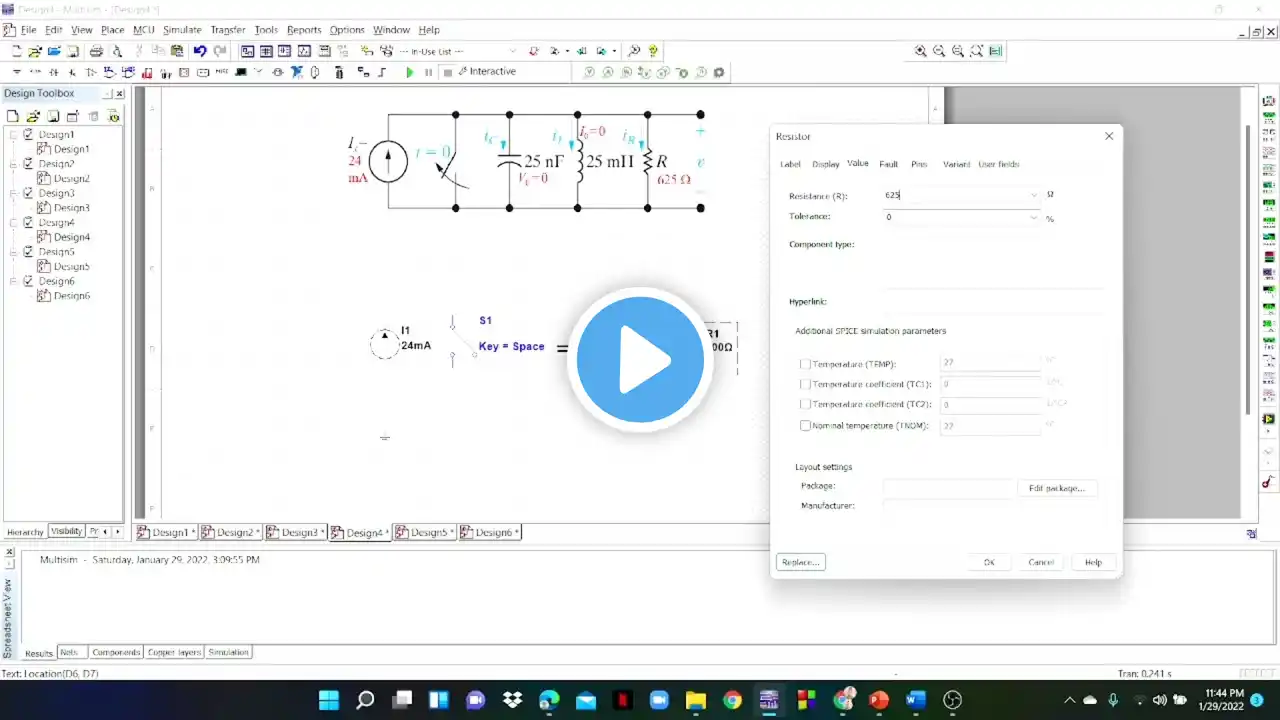The height and width of the screenshot is (720, 1280).
Task: Enable the Temperature (TEMP) checkbox
Action: point(806,364)
